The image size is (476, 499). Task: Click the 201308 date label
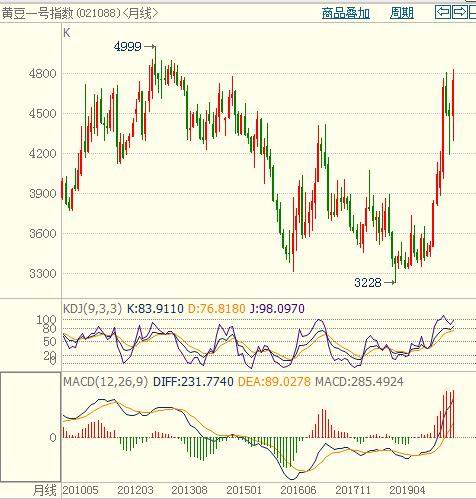tap(189, 490)
